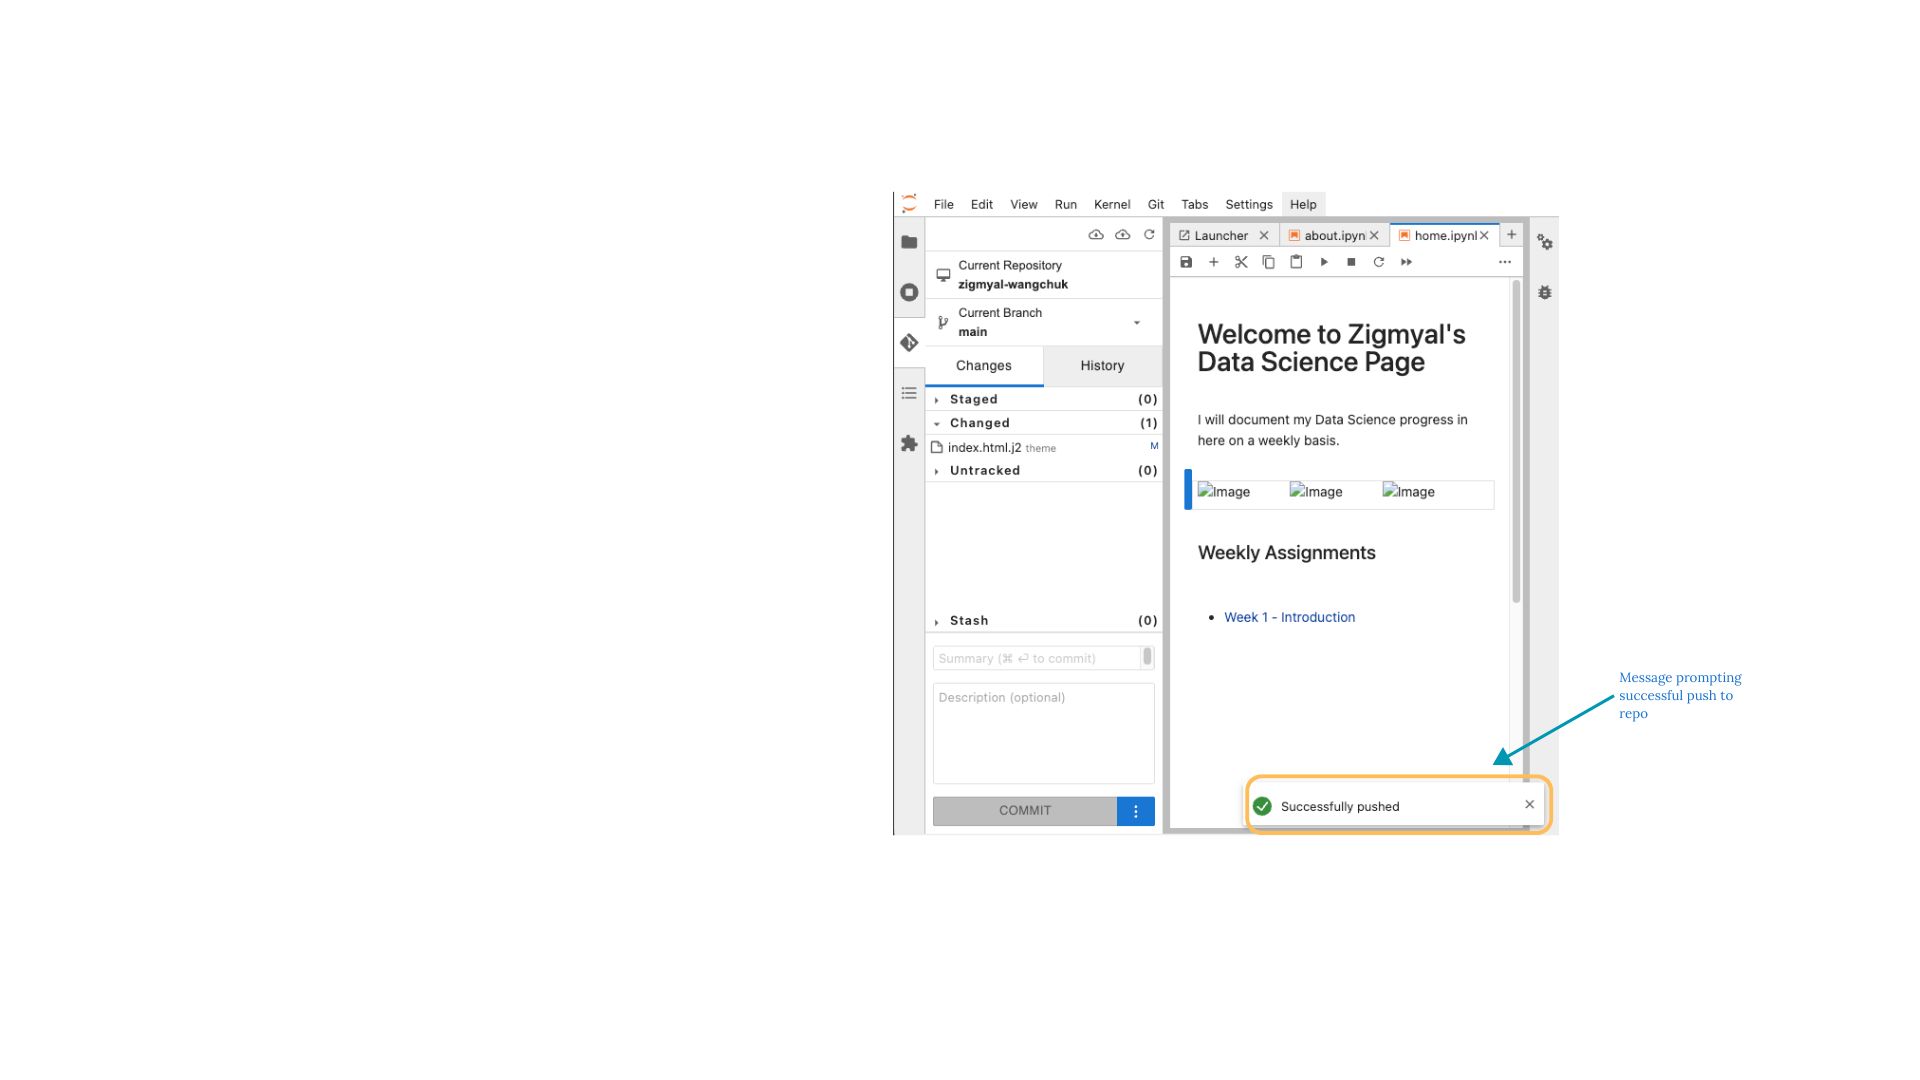Cut cell with the scissors icon
Screen dimensions: 1920x1080
tap(1241, 262)
